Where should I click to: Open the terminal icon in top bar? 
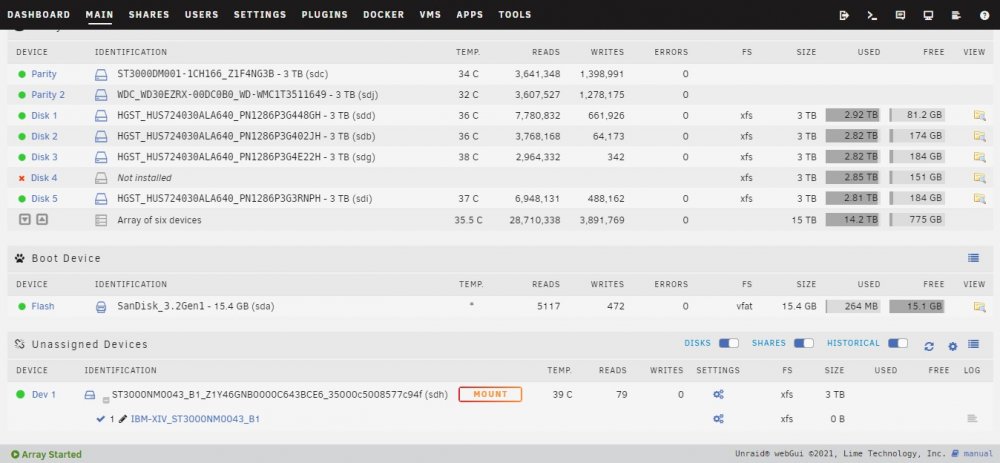pyautogui.click(x=872, y=15)
